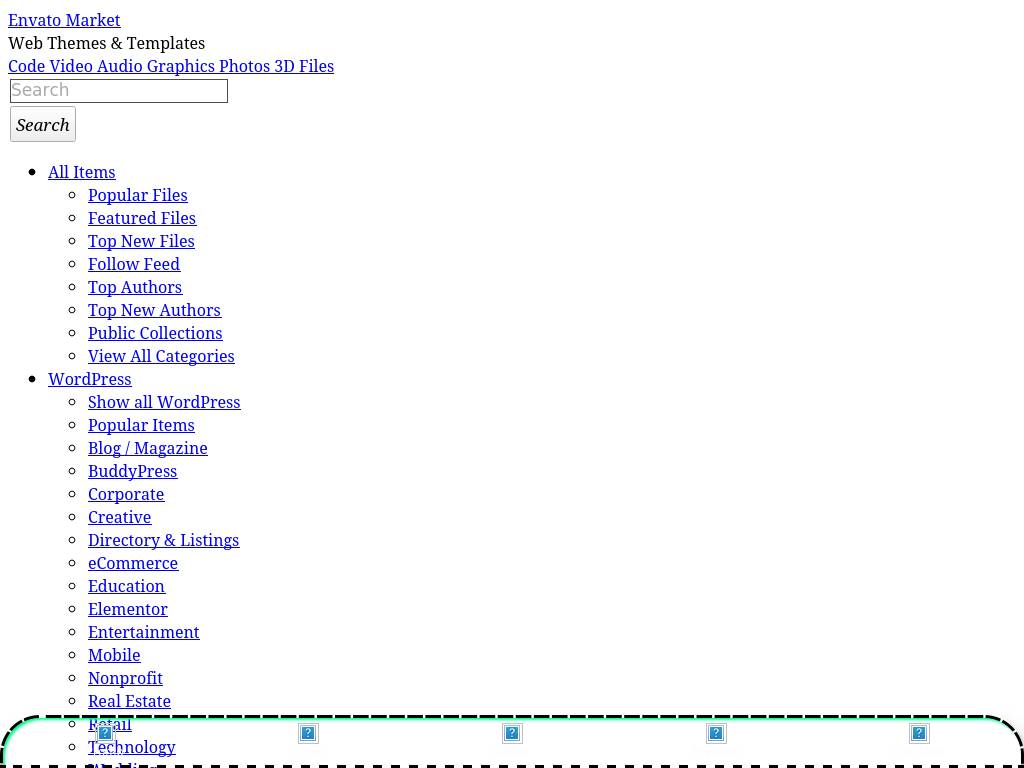
Task: Select the Nonprofit category
Action: (x=125, y=678)
